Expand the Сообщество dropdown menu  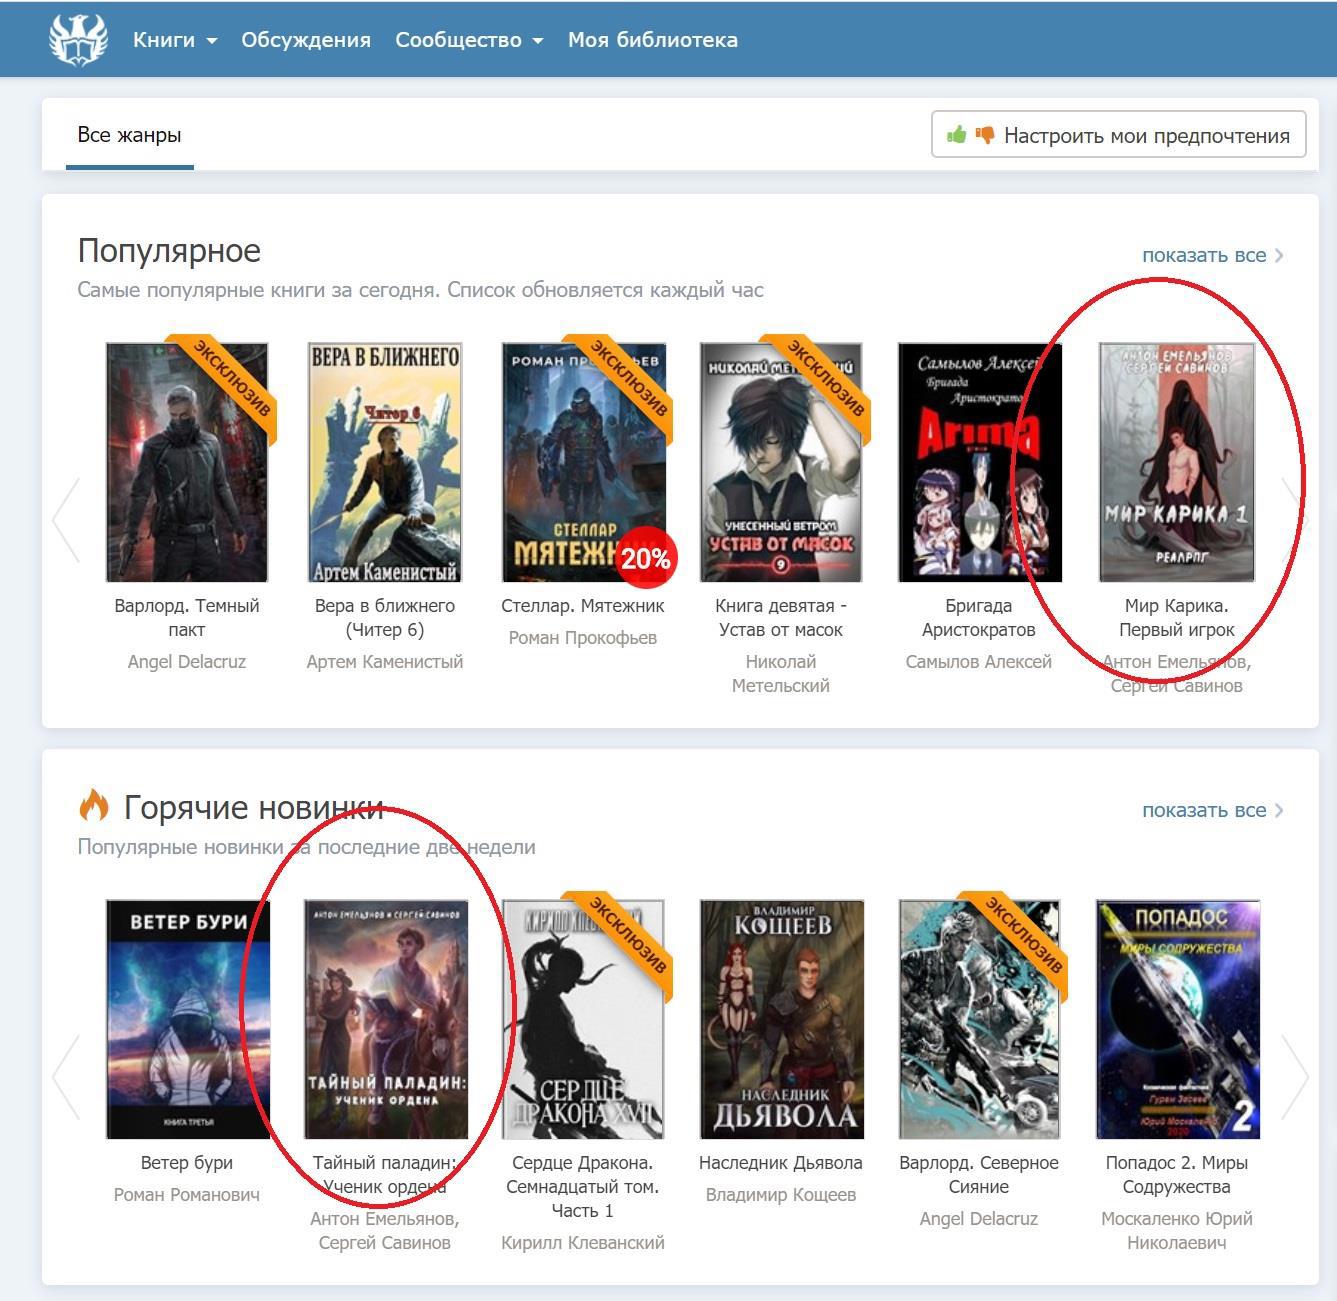[468, 40]
